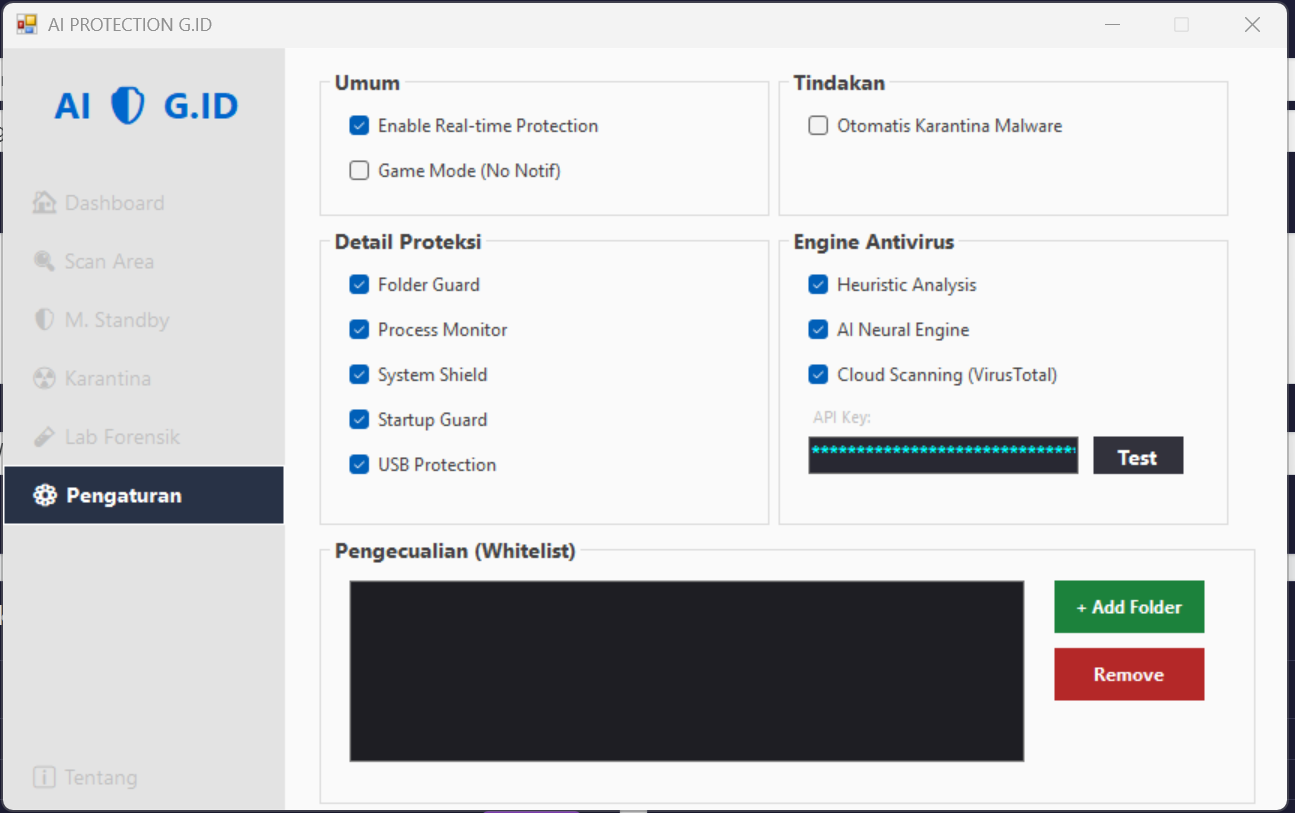Uncheck USB Protection

(x=359, y=465)
